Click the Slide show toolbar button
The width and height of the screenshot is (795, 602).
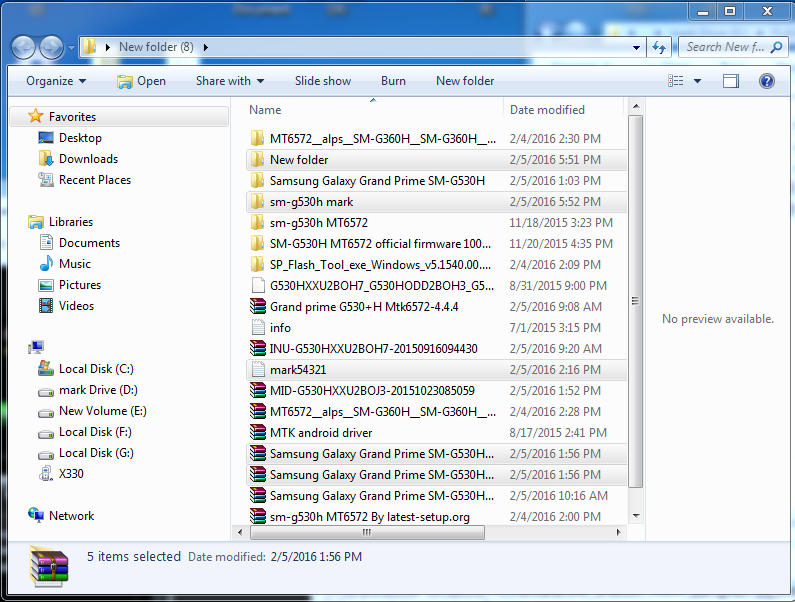coord(323,81)
